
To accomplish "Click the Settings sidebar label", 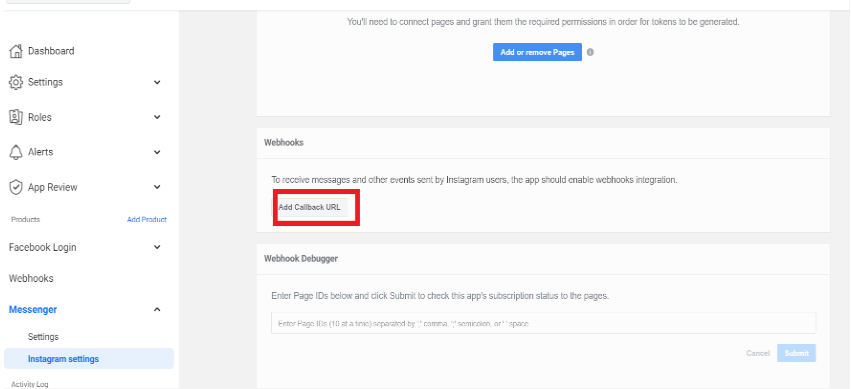I will tap(46, 82).
